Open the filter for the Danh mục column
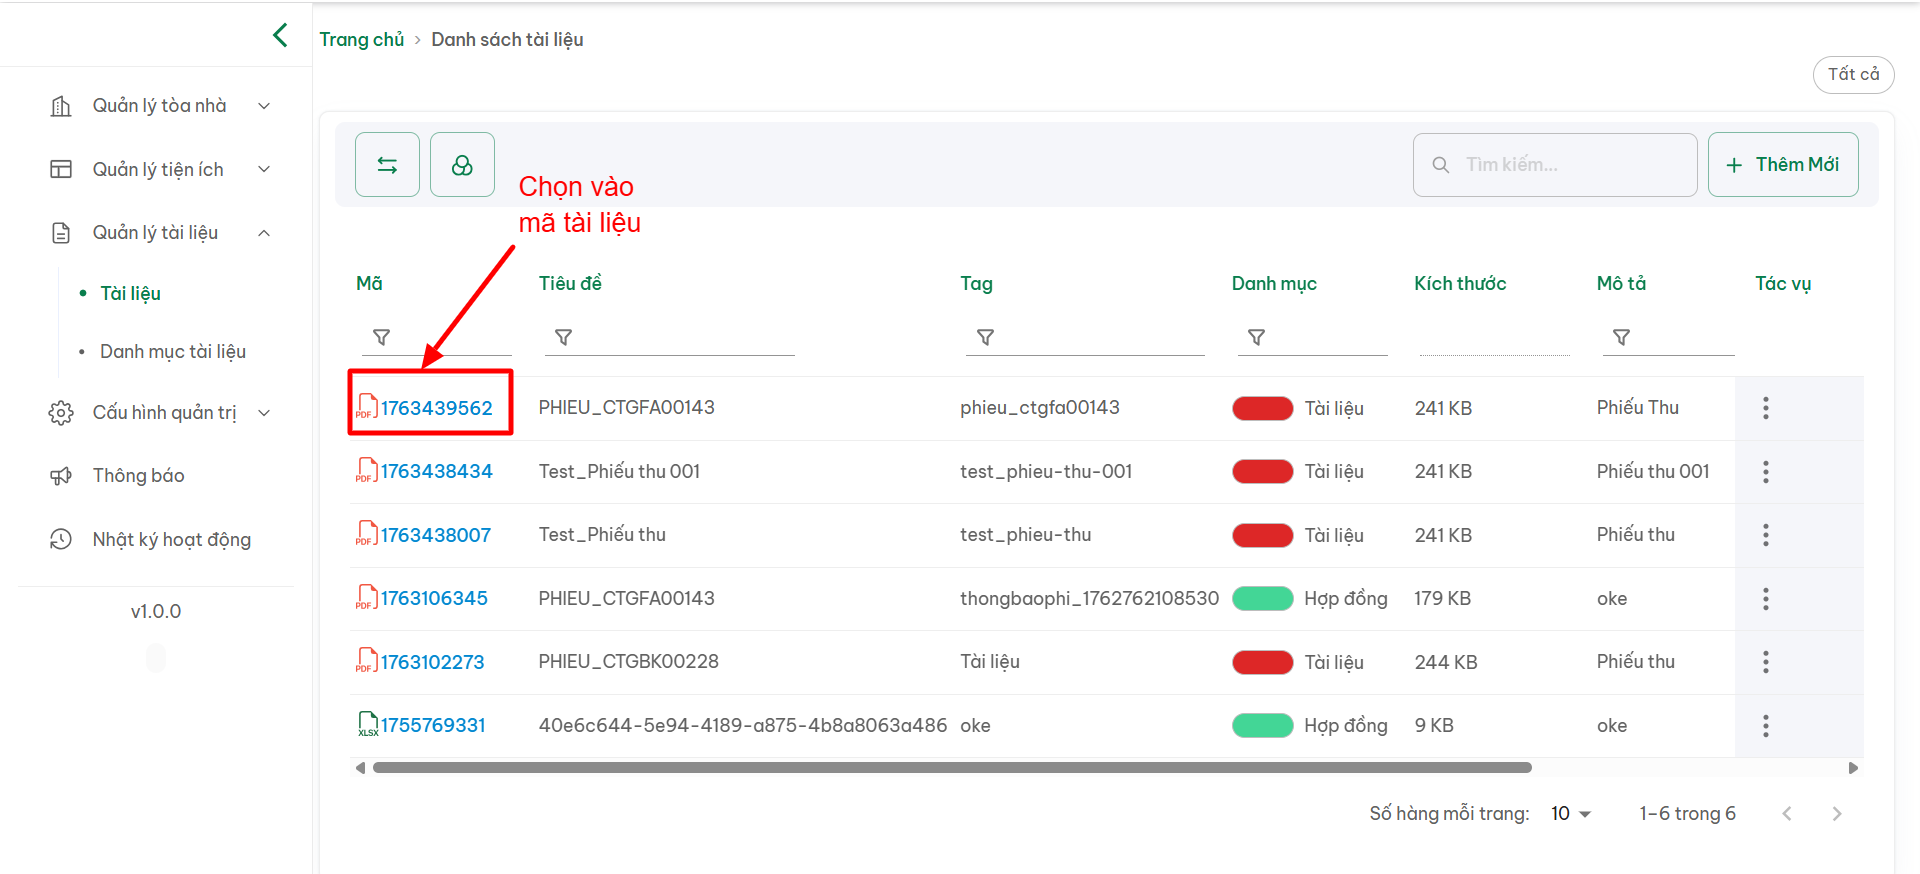This screenshot has height=874, width=1920. [x=1256, y=337]
